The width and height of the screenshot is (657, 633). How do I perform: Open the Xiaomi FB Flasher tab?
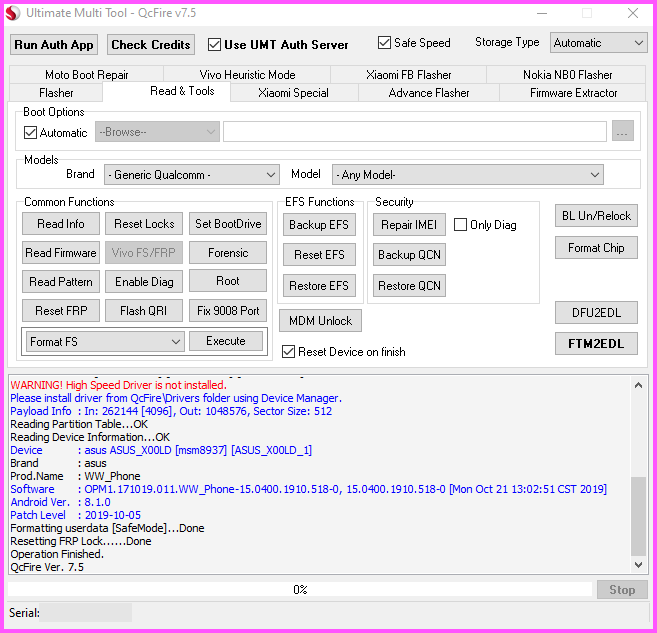coord(409,75)
